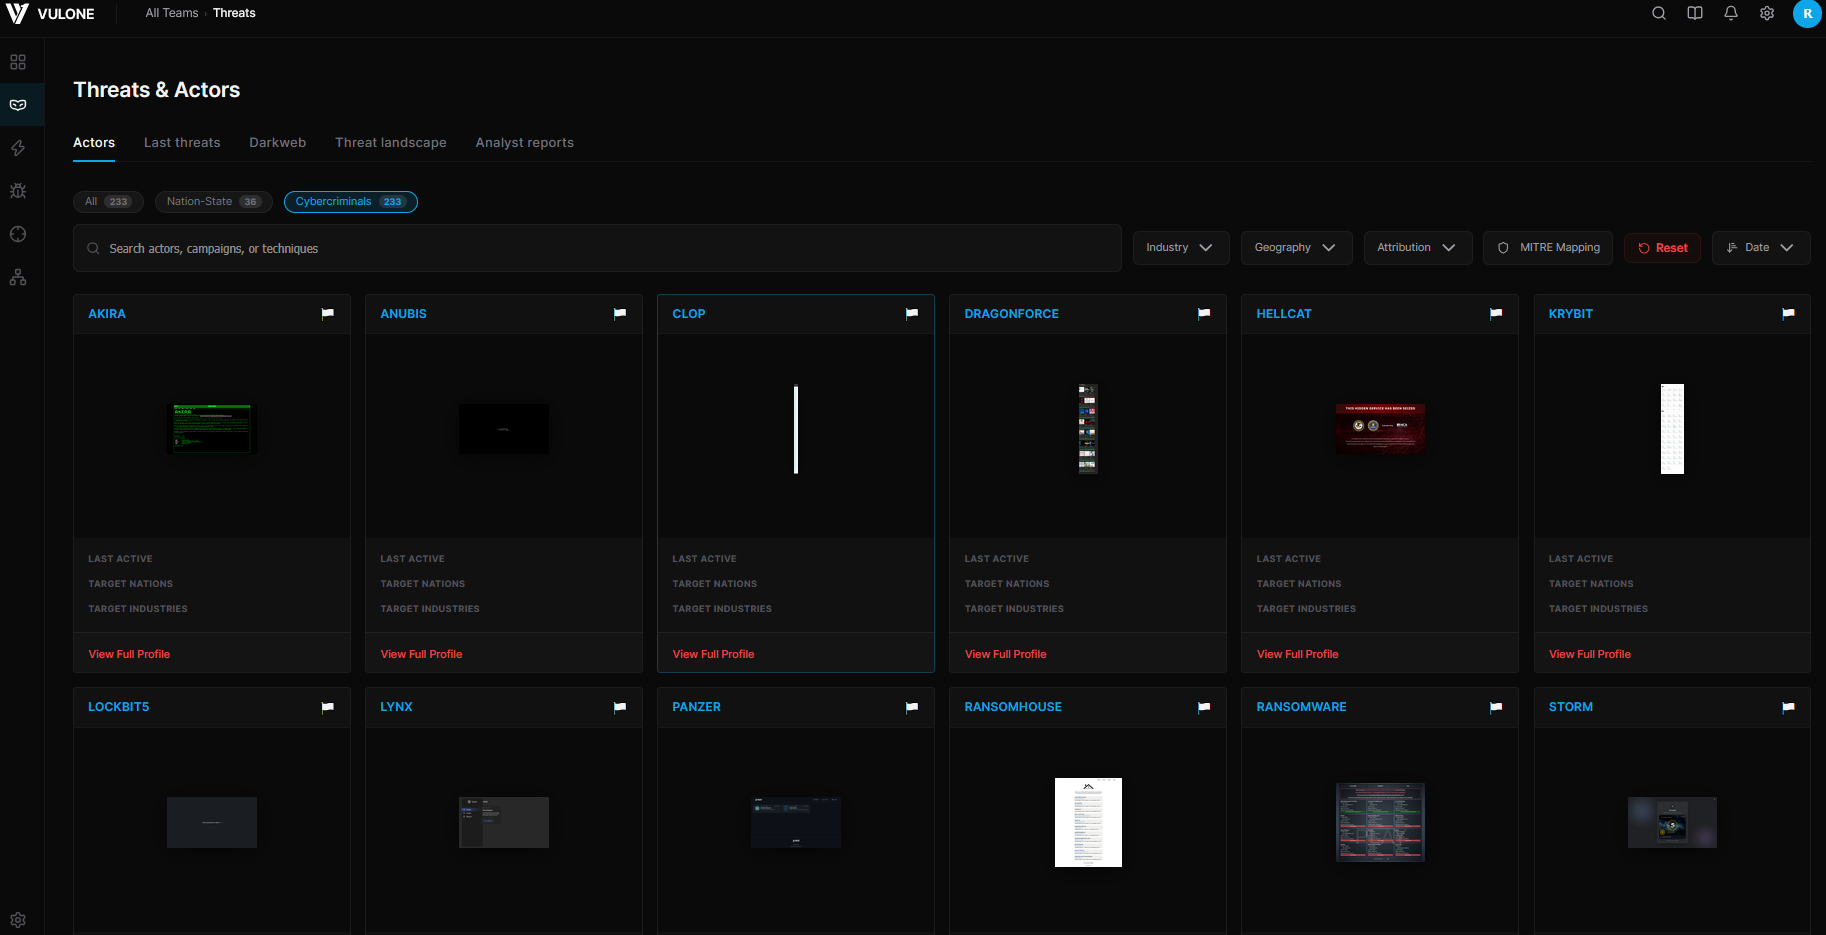Toggle MITRE Mapping filter

pos(1549,248)
